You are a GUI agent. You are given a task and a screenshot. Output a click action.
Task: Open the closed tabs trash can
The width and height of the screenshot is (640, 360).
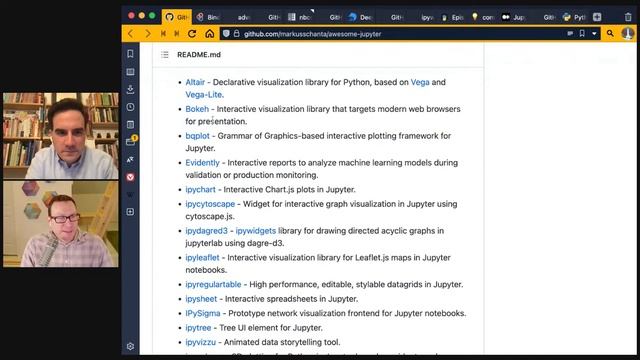[x=628, y=17]
